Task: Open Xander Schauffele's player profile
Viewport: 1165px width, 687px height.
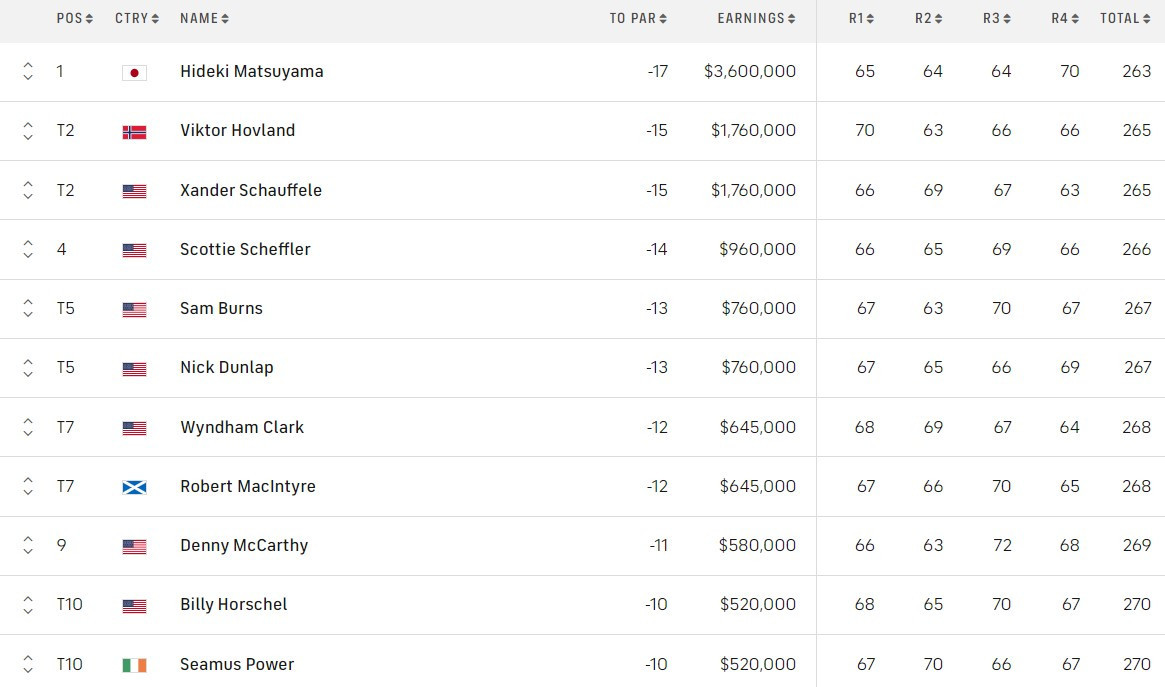Action: [x=251, y=190]
